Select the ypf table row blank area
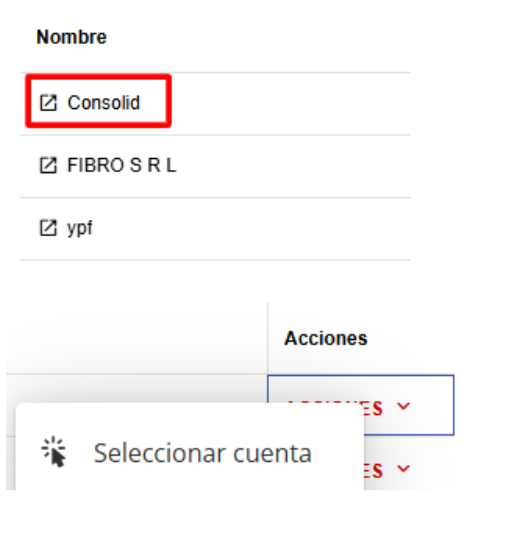The width and height of the screenshot is (508, 535). coord(252,229)
